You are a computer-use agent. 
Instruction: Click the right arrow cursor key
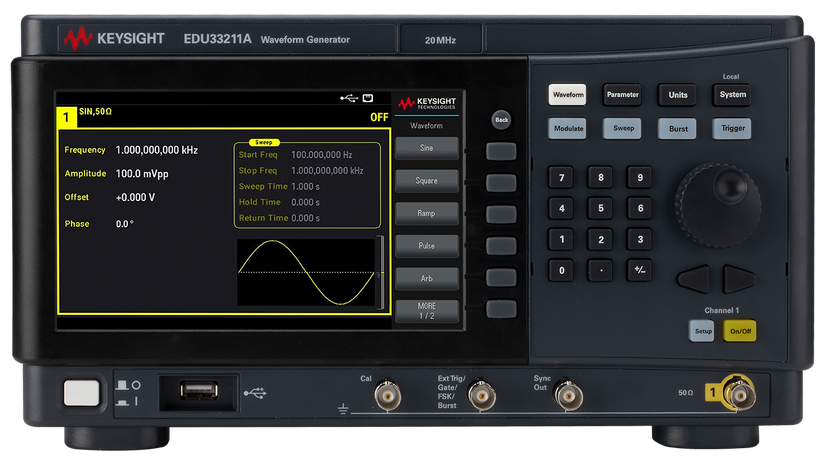point(739,279)
